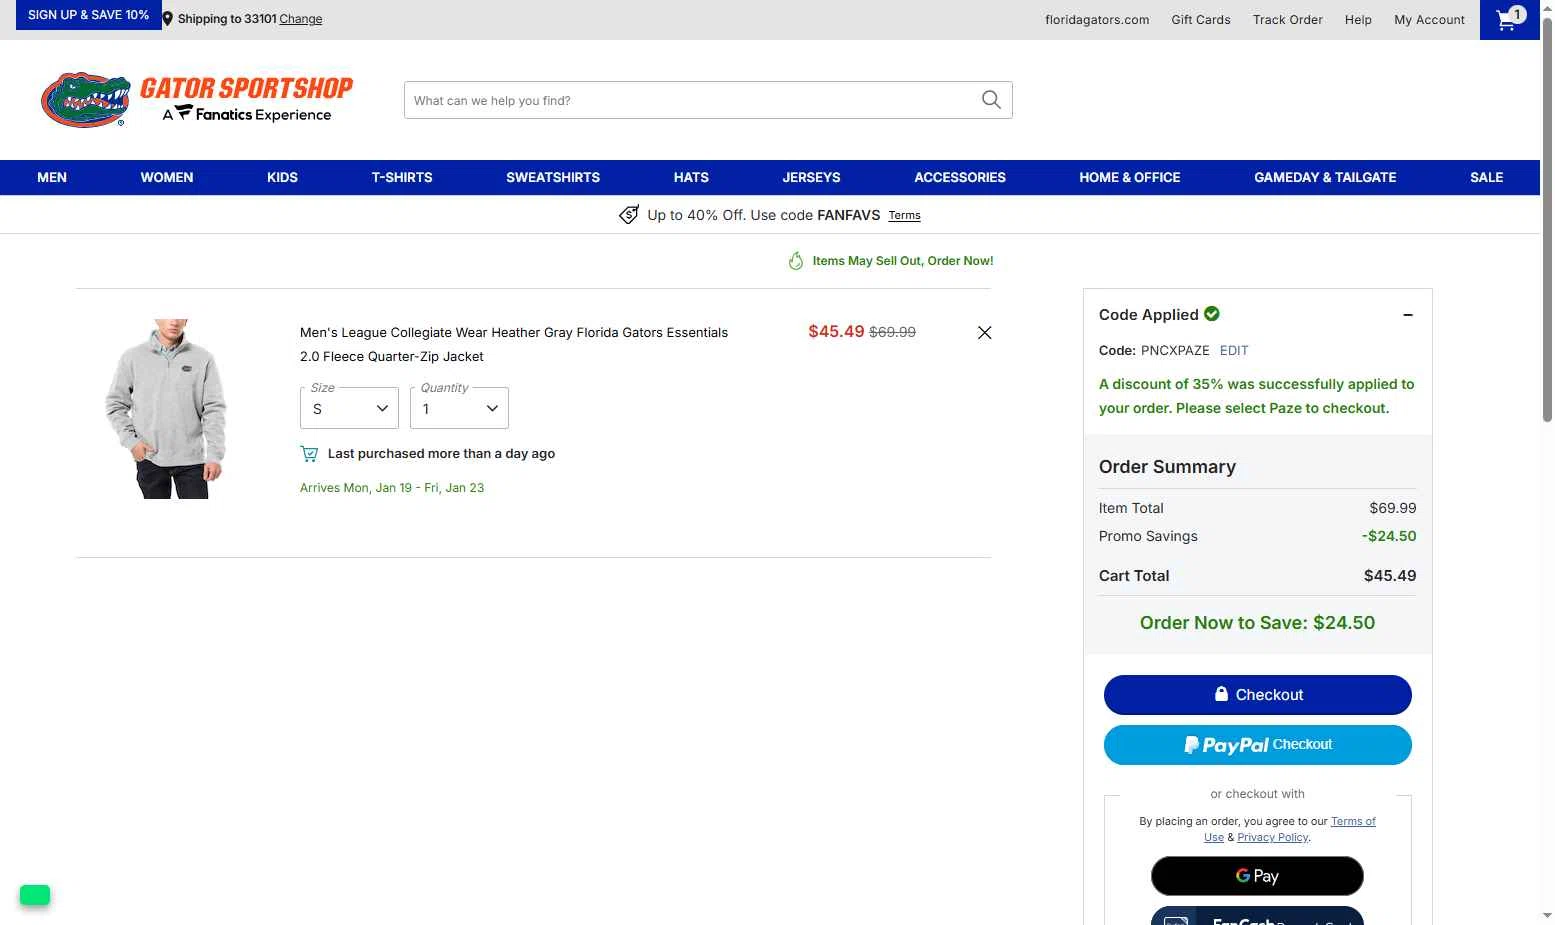Click the green checkmark beside Code Applied
The image size is (1555, 925).
[1212, 314]
